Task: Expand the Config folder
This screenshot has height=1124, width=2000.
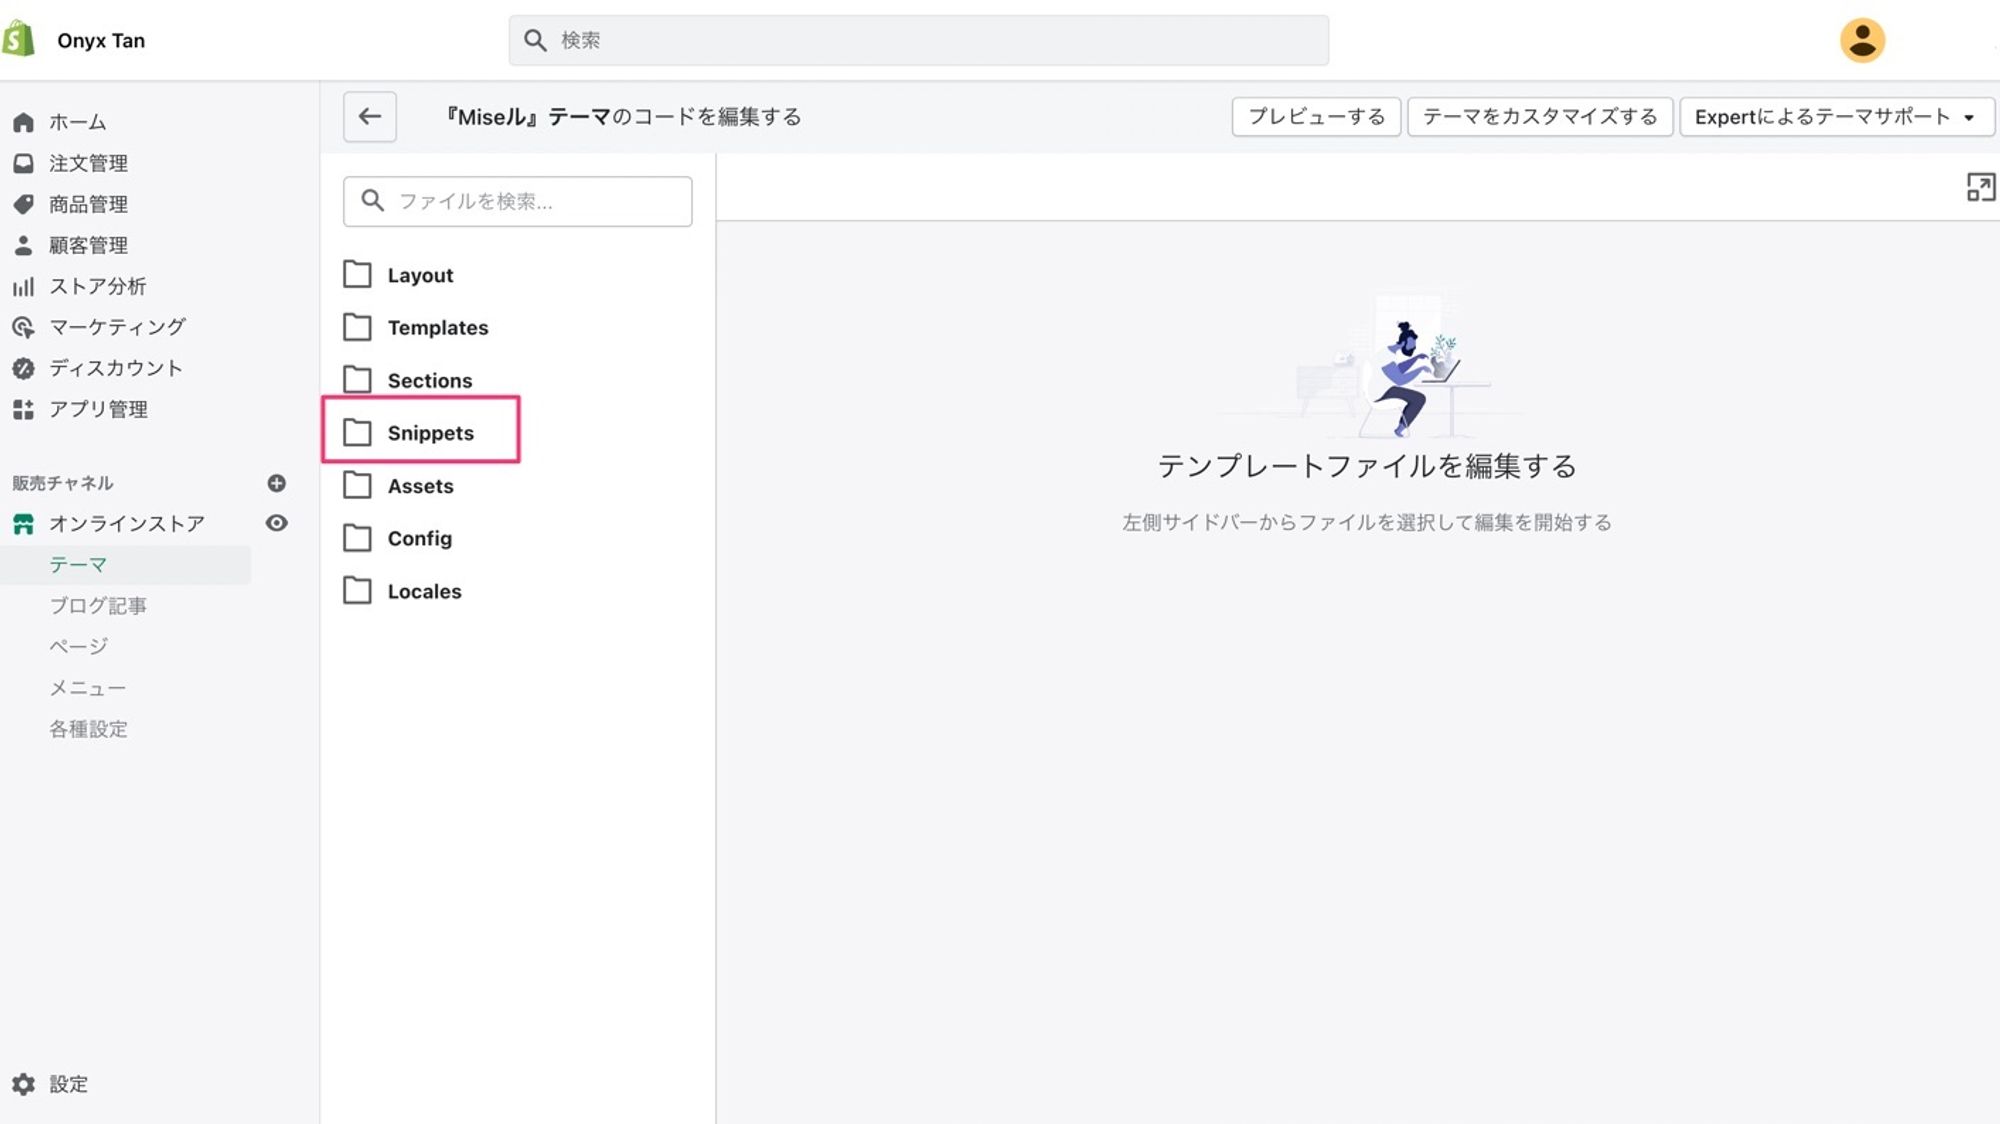Action: [x=420, y=539]
